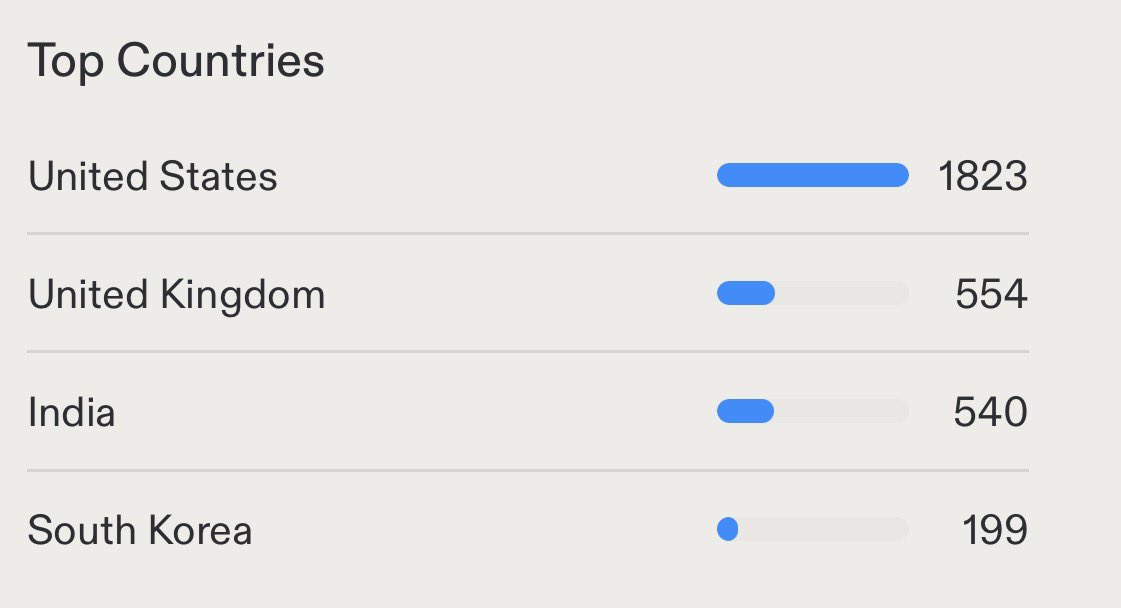Click the South Korea blue dot indicator

[728, 529]
